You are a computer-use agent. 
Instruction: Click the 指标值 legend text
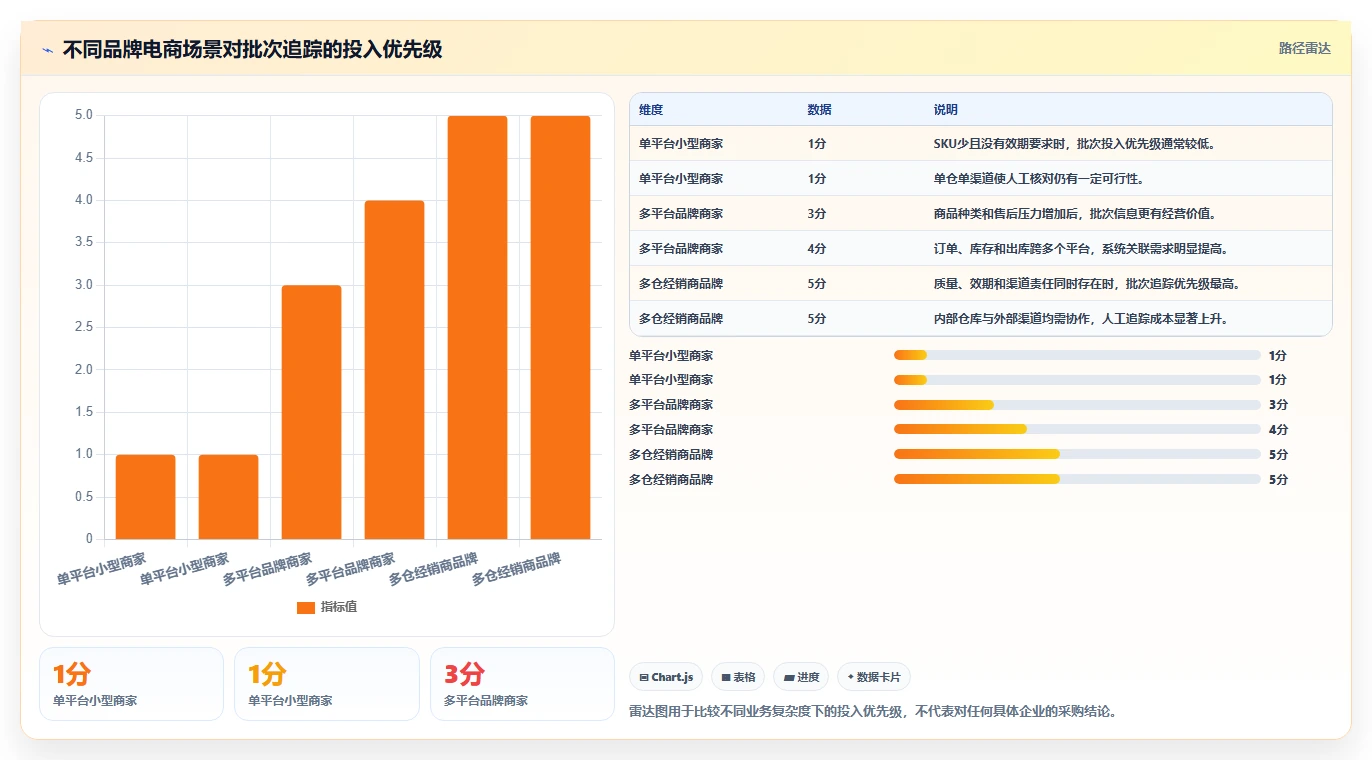339,608
